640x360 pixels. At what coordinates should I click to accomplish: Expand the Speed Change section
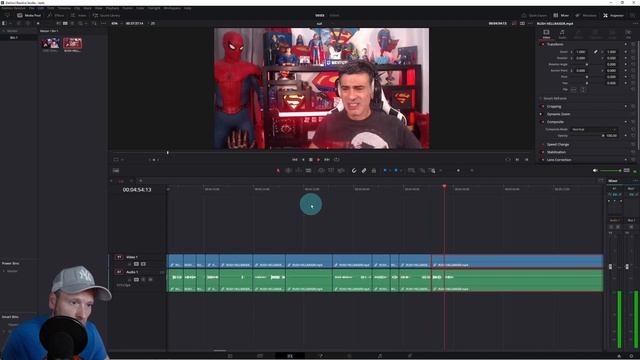[x=558, y=144]
